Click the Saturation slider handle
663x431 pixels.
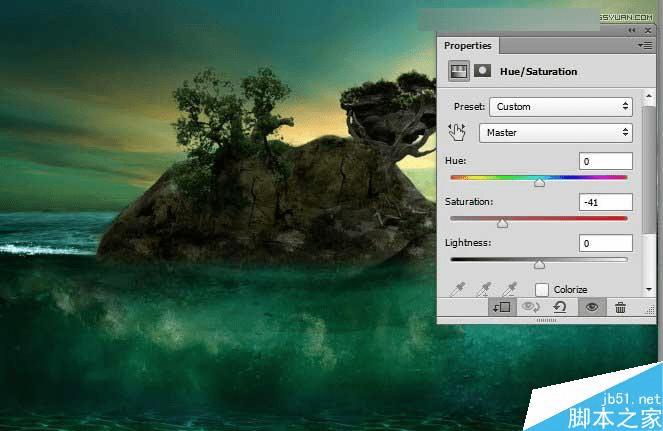click(502, 223)
